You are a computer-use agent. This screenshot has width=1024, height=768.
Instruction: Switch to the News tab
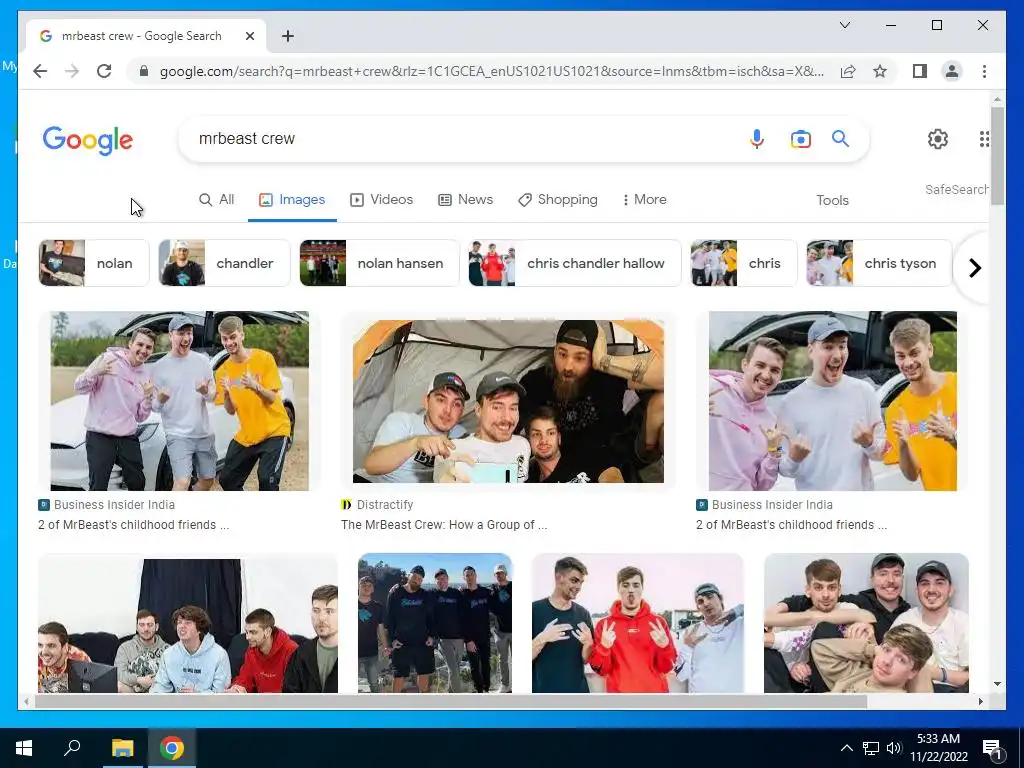(465, 200)
